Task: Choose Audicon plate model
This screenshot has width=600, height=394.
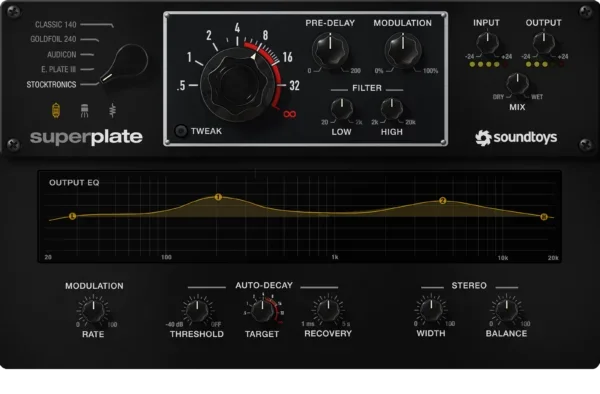Action: (62, 55)
